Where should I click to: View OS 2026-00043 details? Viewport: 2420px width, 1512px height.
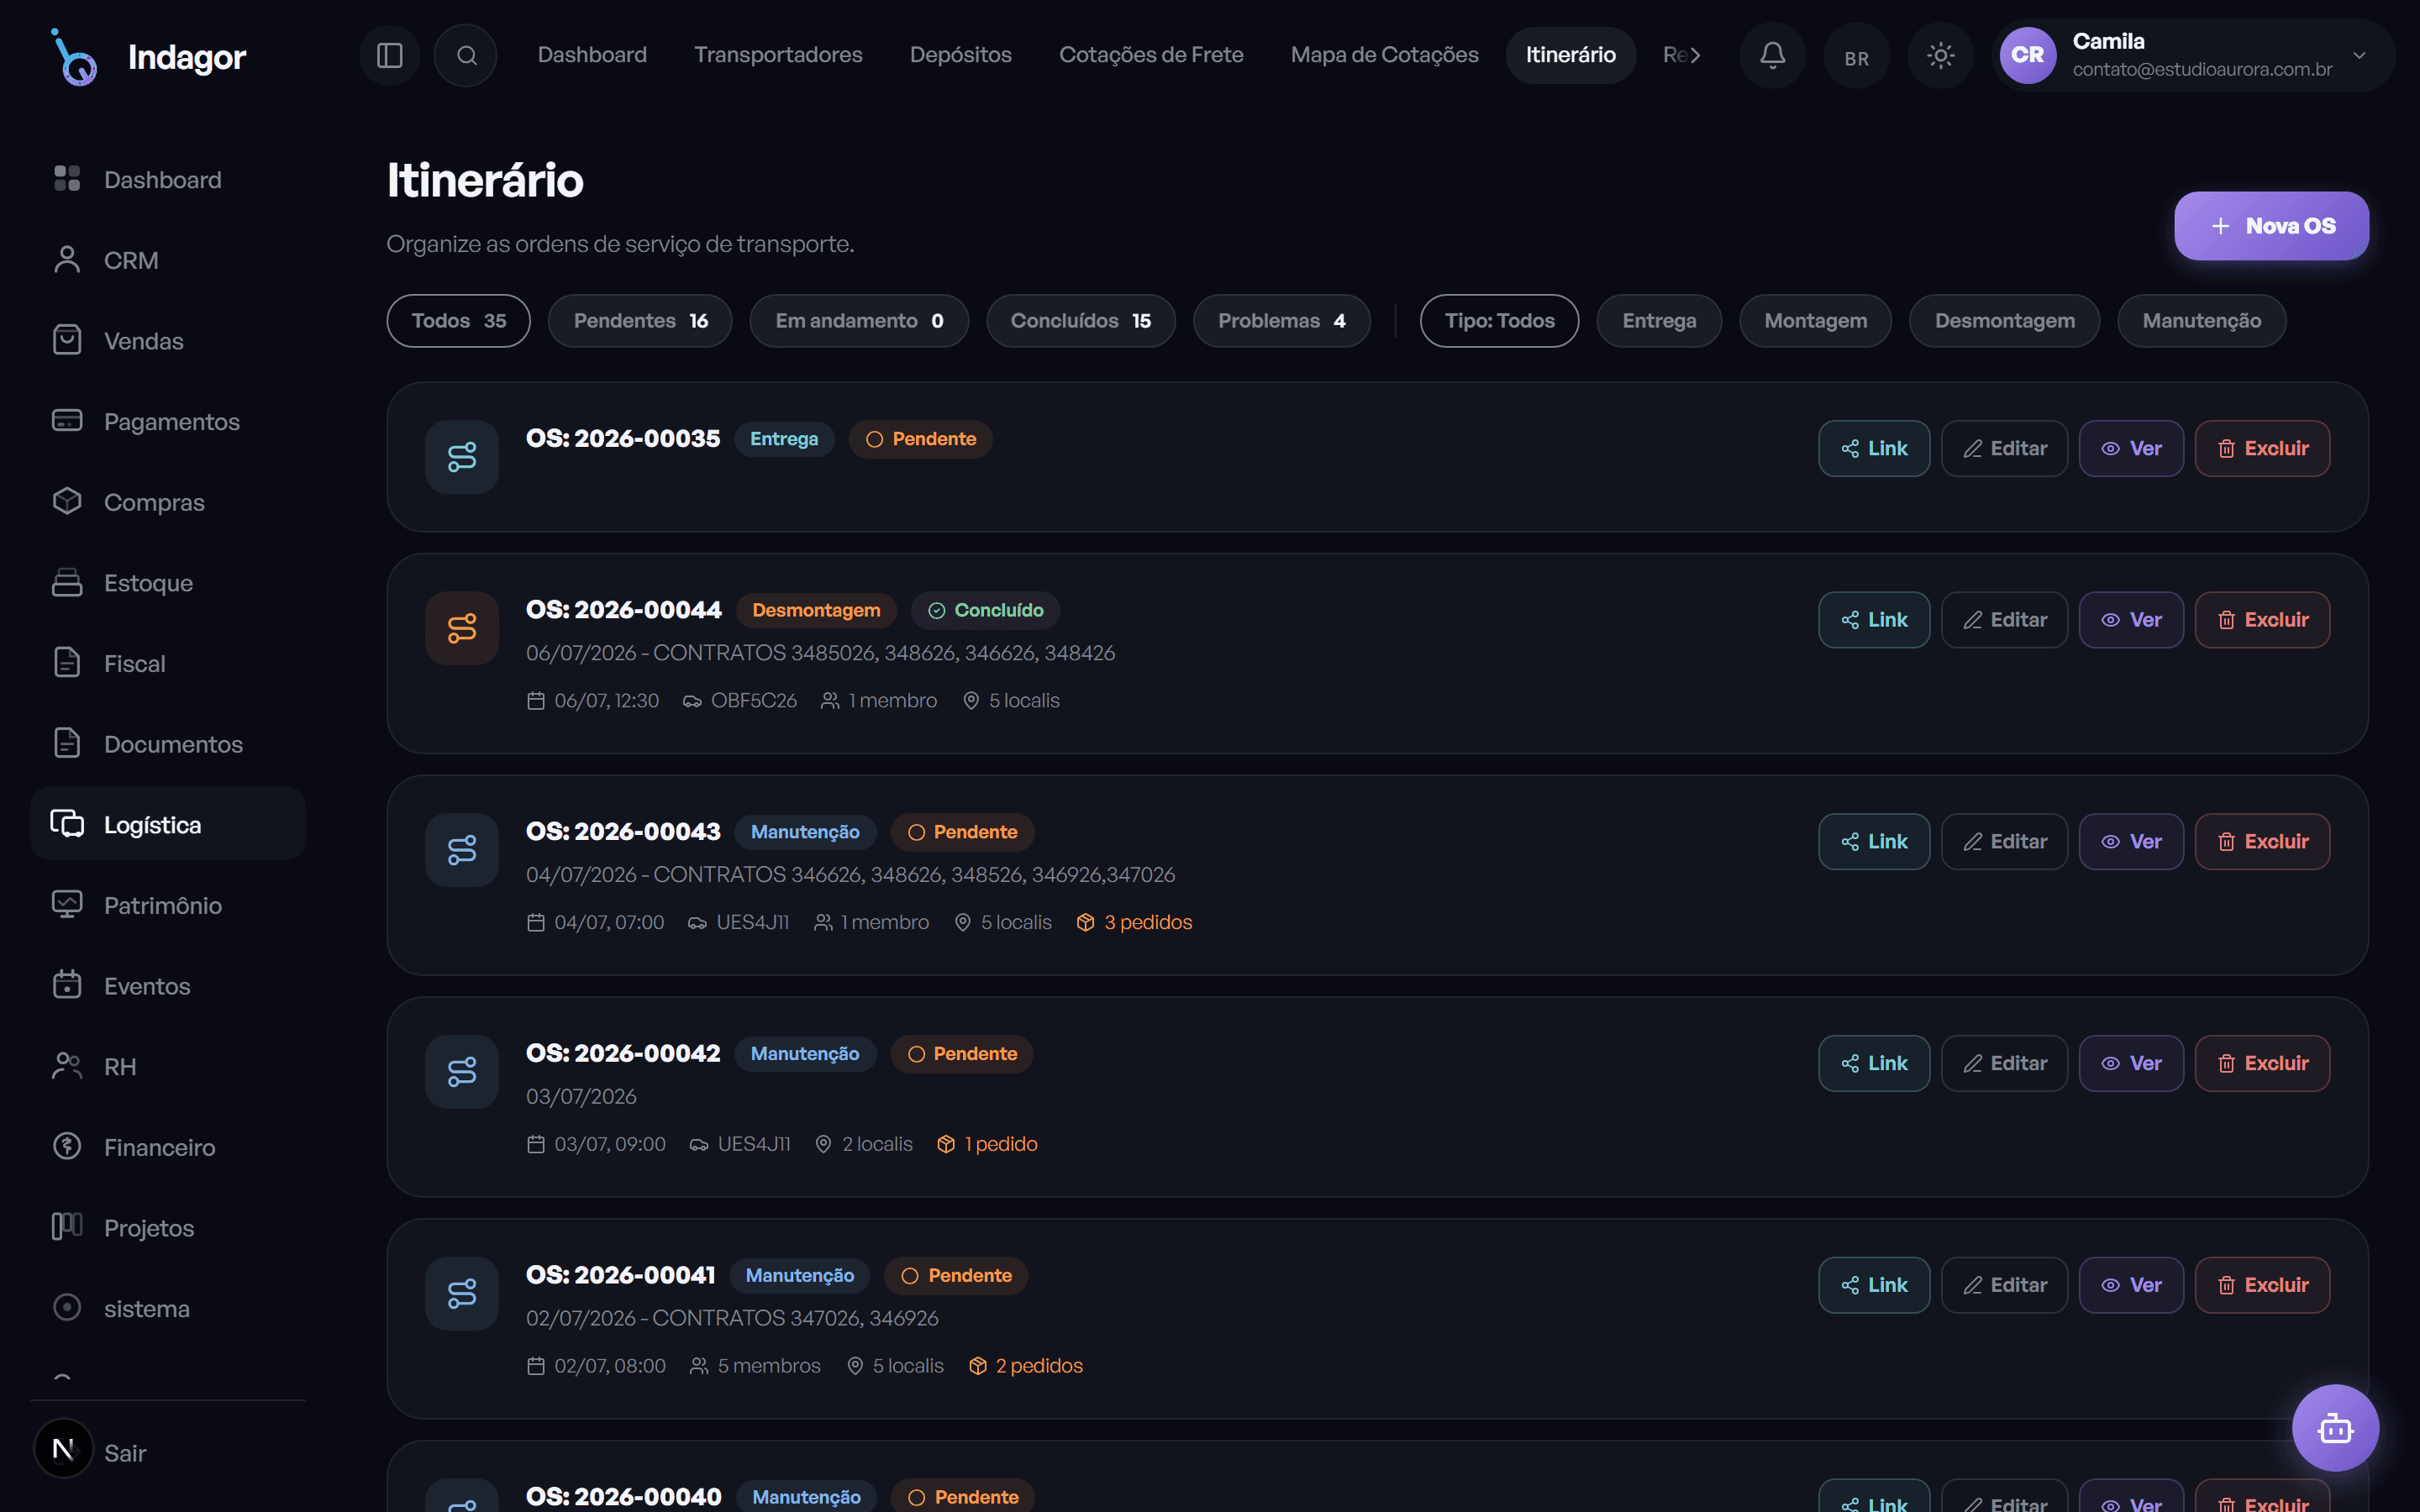(x=2131, y=842)
